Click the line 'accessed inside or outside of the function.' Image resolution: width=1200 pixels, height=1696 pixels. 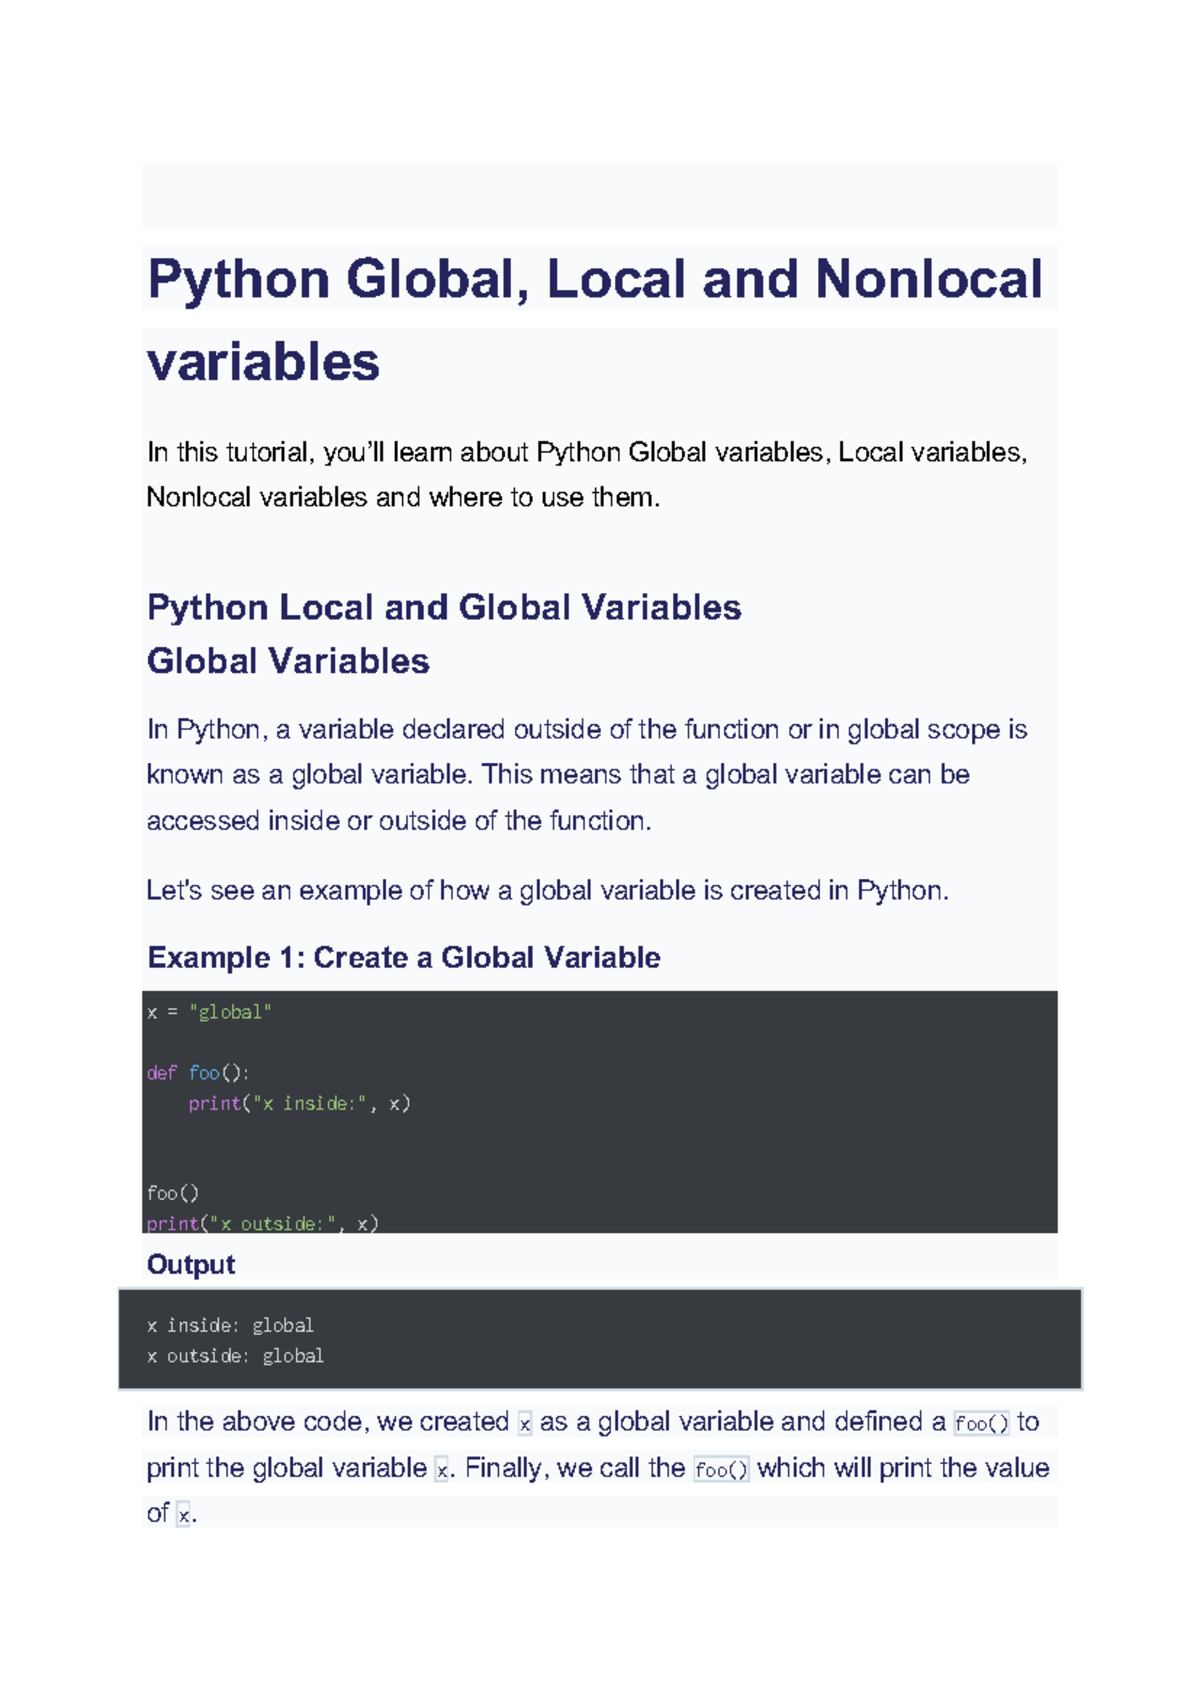click(399, 821)
